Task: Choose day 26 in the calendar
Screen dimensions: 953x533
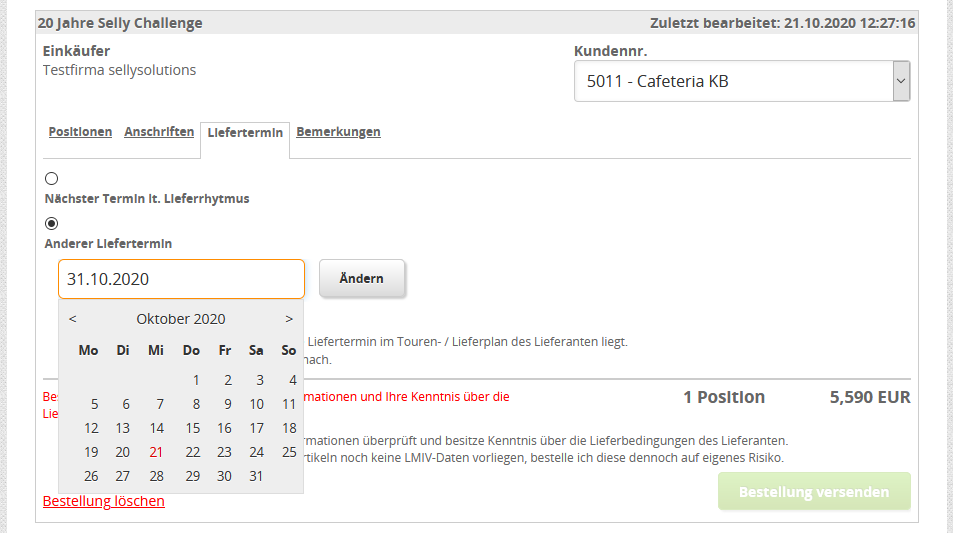Action: click(x=91, y=476)
